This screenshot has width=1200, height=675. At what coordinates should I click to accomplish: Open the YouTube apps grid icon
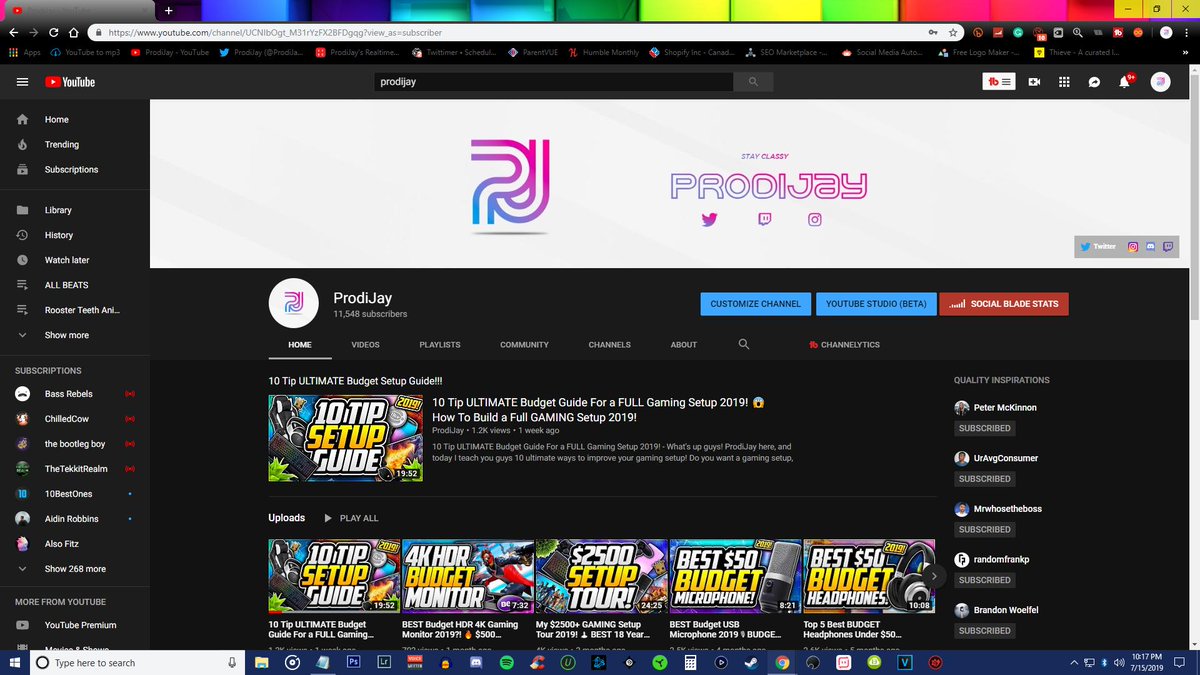coord(1064,82)
